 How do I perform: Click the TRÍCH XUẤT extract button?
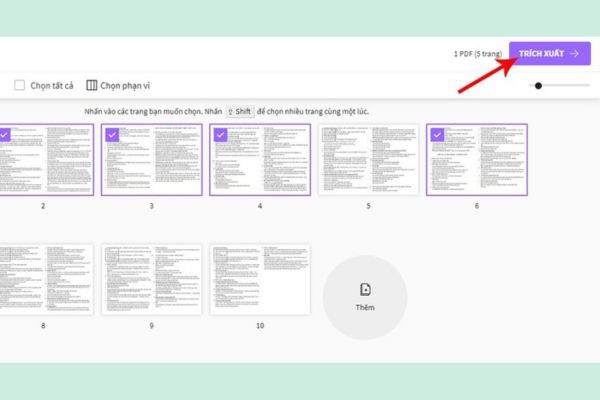(x=549, y=54)
